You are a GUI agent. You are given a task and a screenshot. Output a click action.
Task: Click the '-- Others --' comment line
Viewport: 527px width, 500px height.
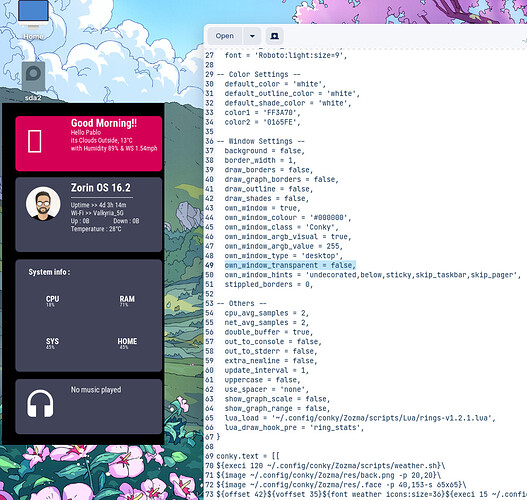click(x=241, y=303)
